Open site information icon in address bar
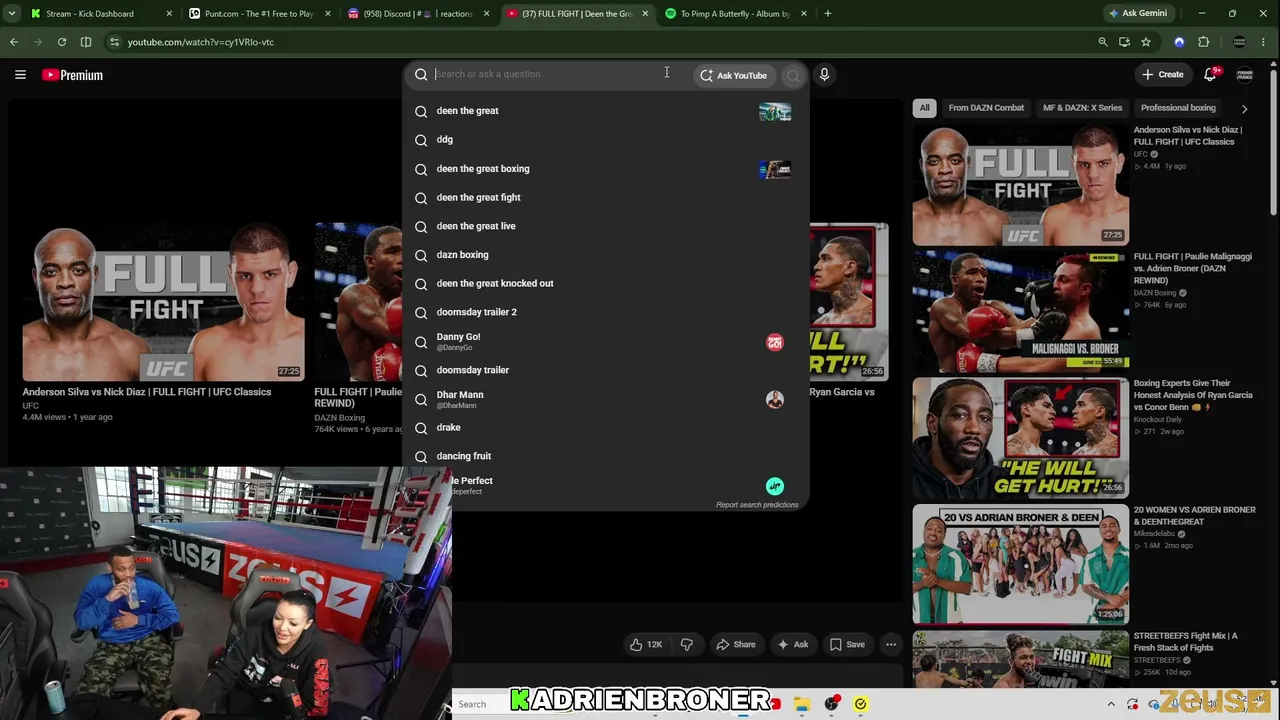 coord(113,42)
